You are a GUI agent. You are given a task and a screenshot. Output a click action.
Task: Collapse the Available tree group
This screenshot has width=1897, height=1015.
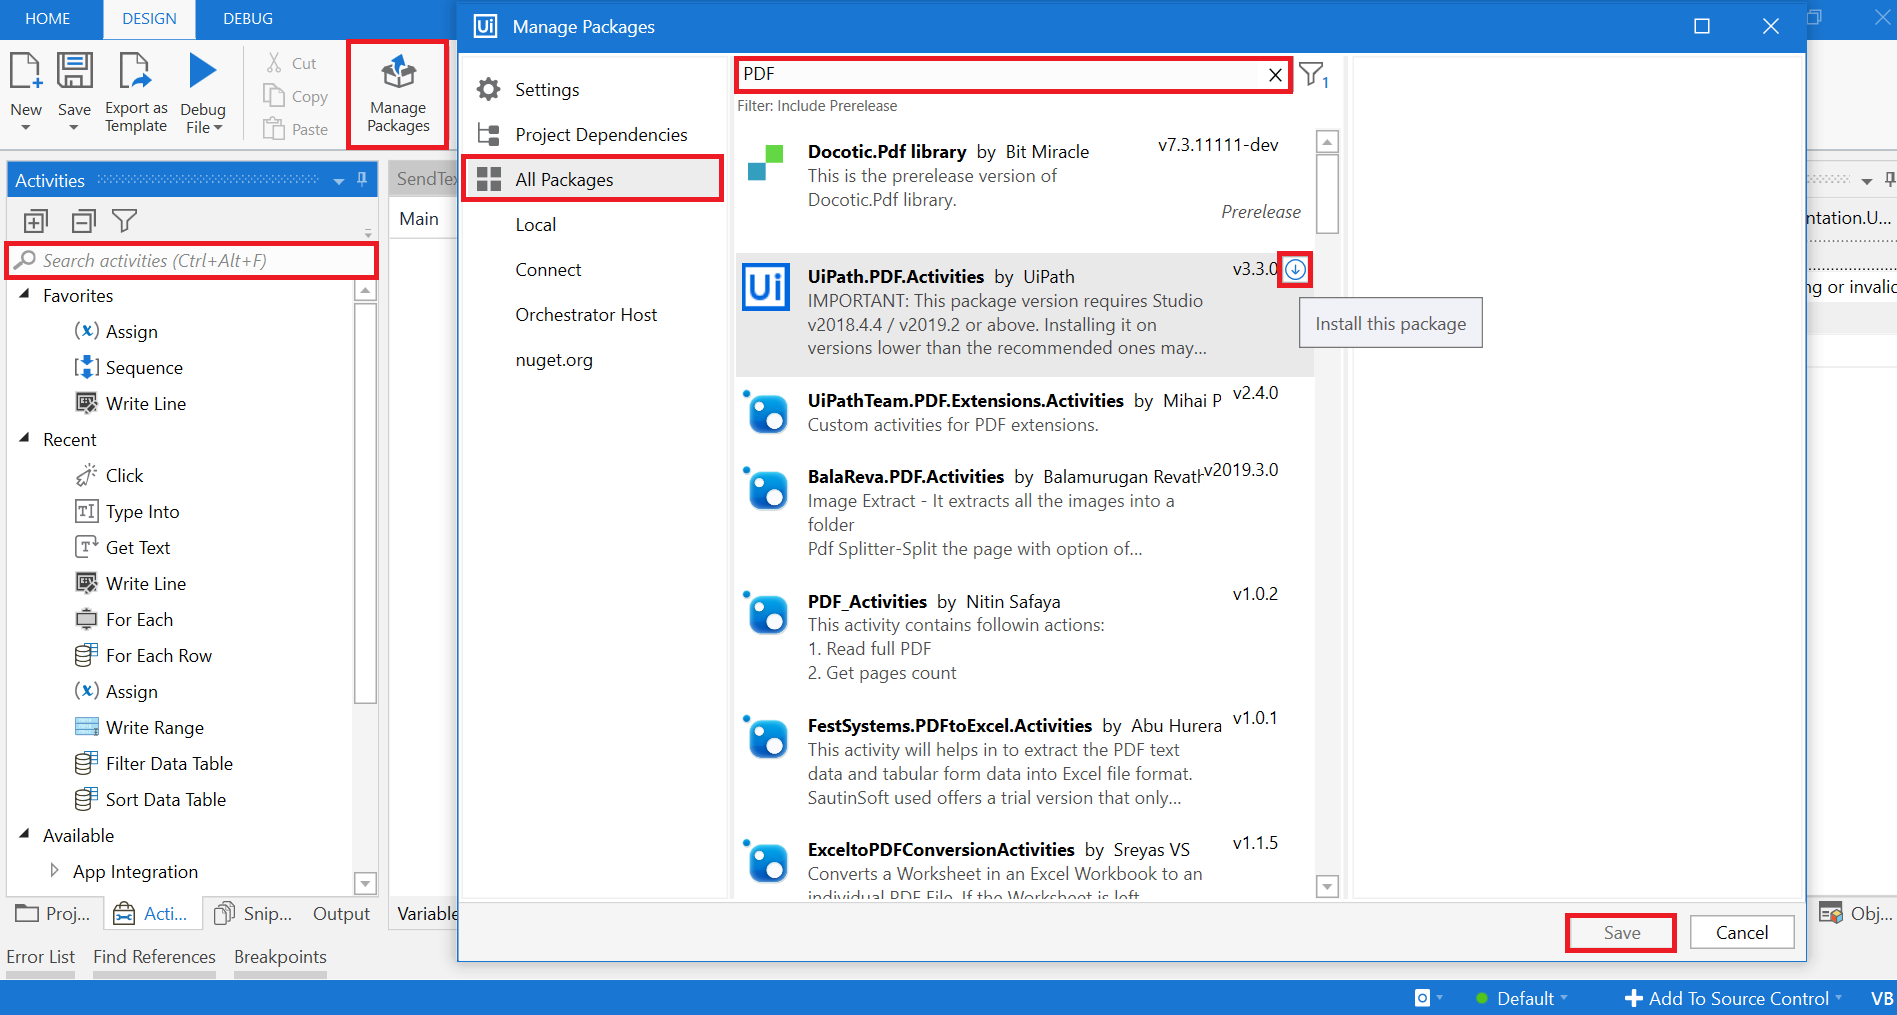pos(25,835)
